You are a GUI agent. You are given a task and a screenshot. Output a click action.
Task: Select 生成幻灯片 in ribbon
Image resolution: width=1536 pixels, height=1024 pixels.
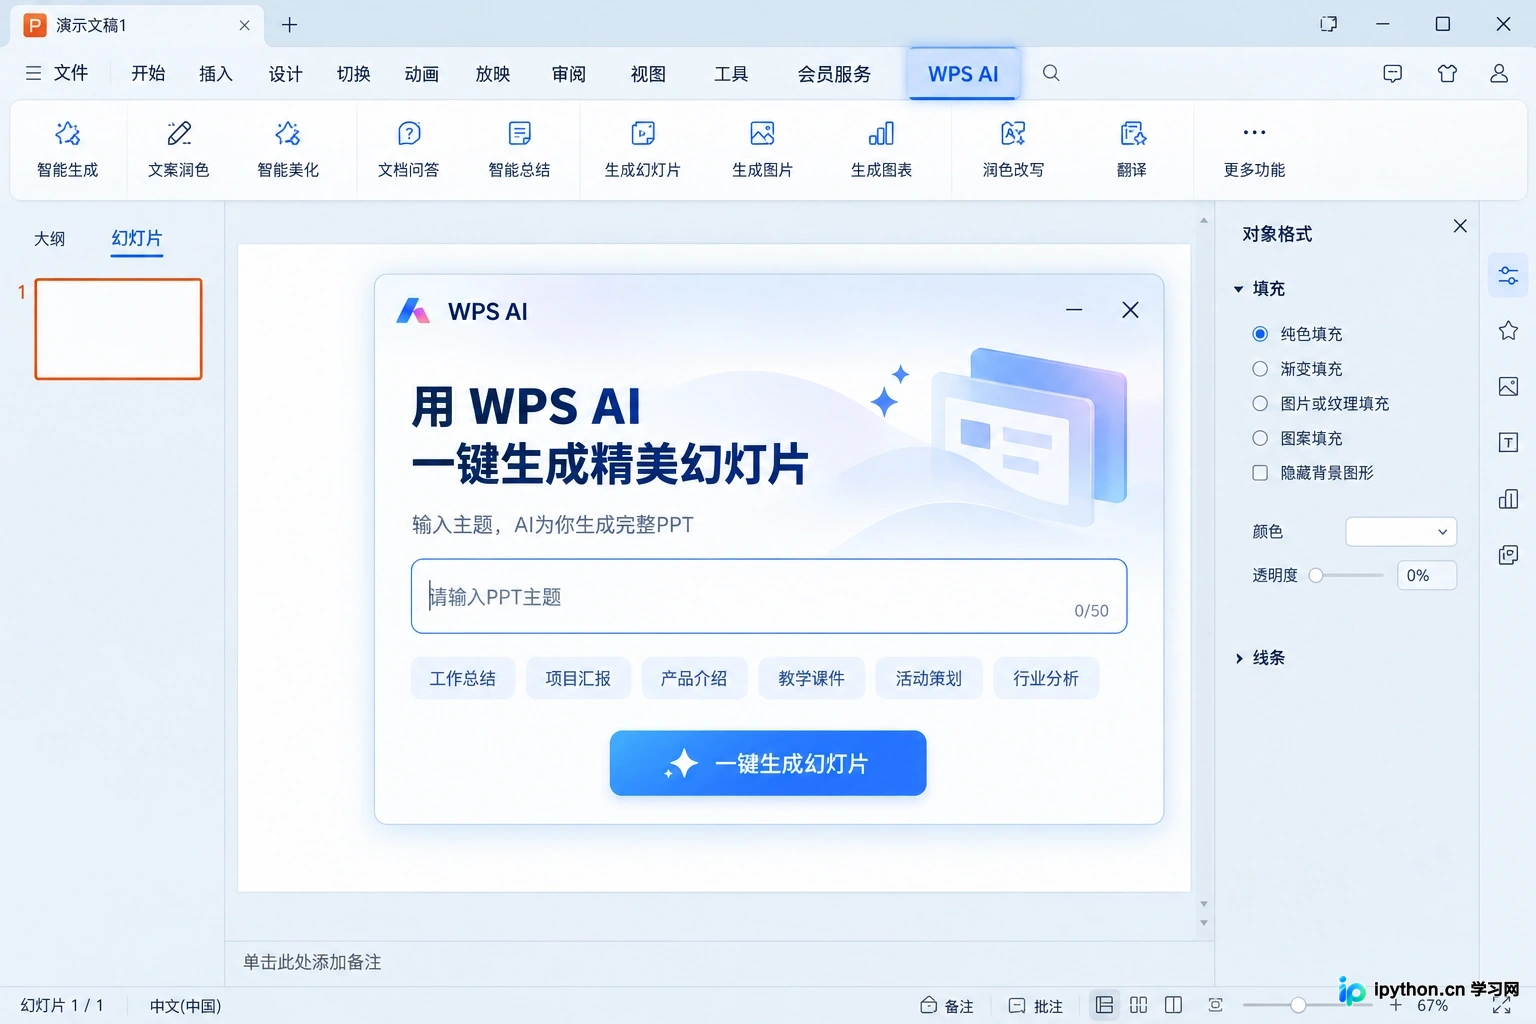642,149
